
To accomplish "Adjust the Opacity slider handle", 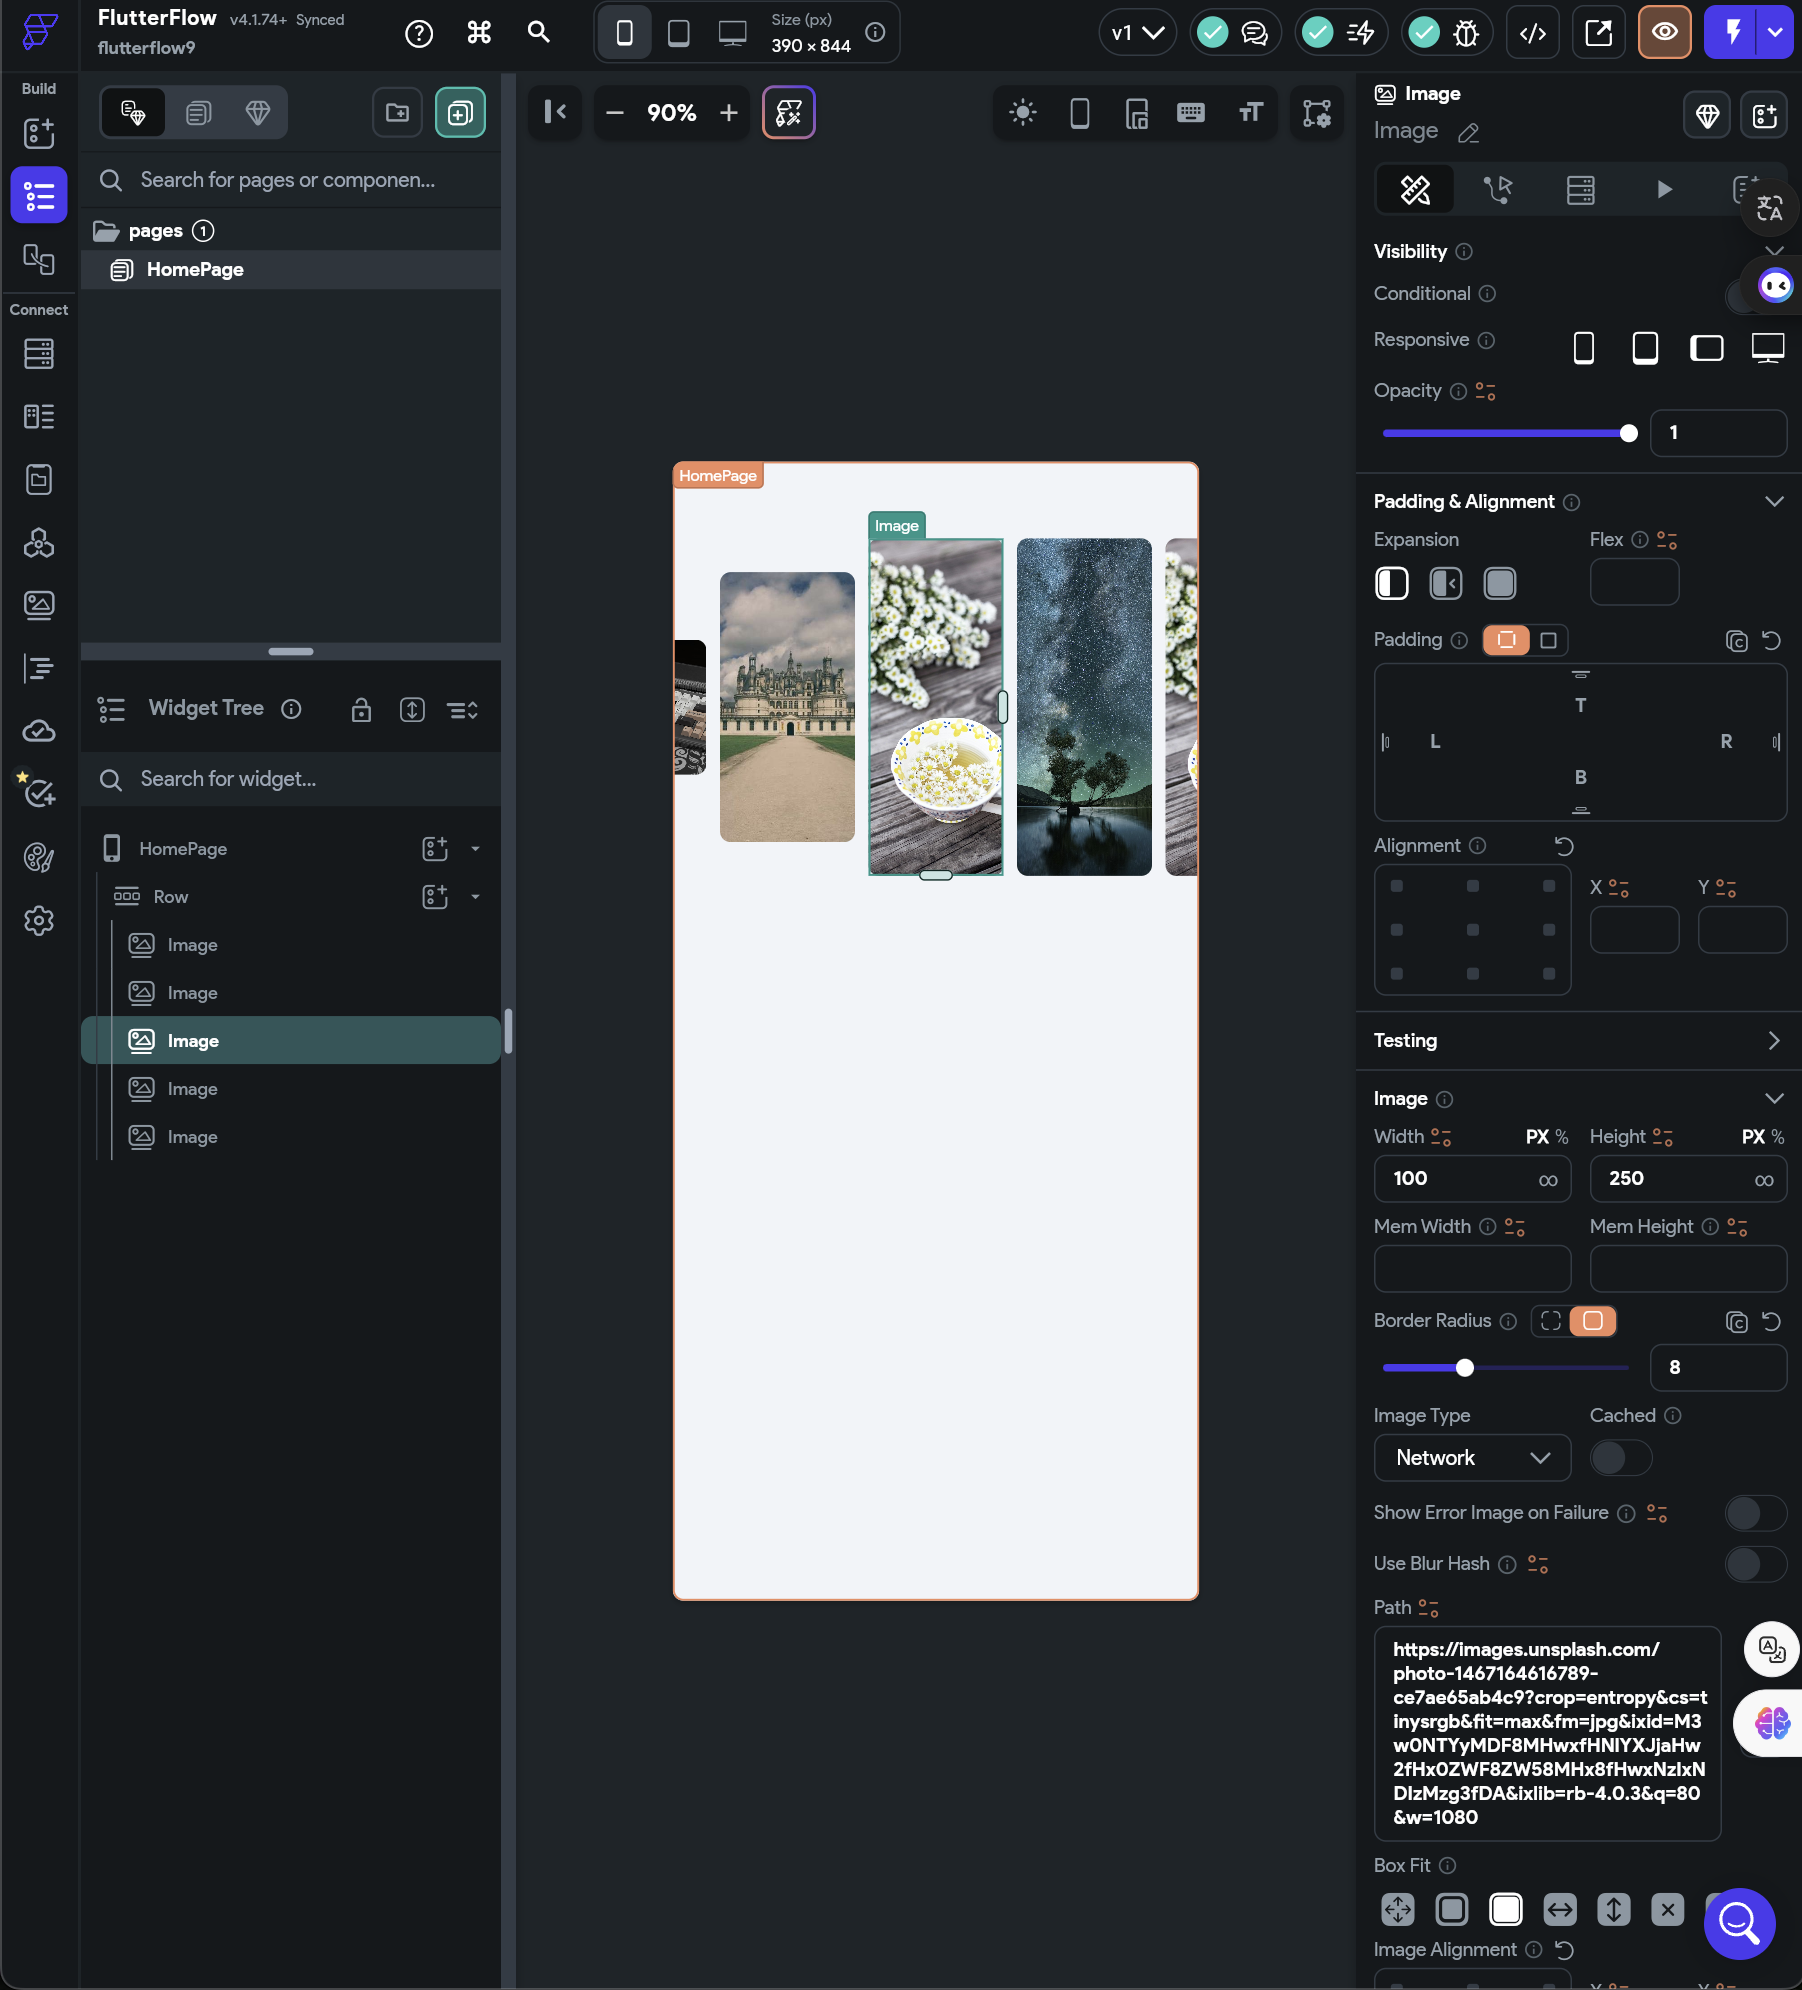I will click(1628, 433).
